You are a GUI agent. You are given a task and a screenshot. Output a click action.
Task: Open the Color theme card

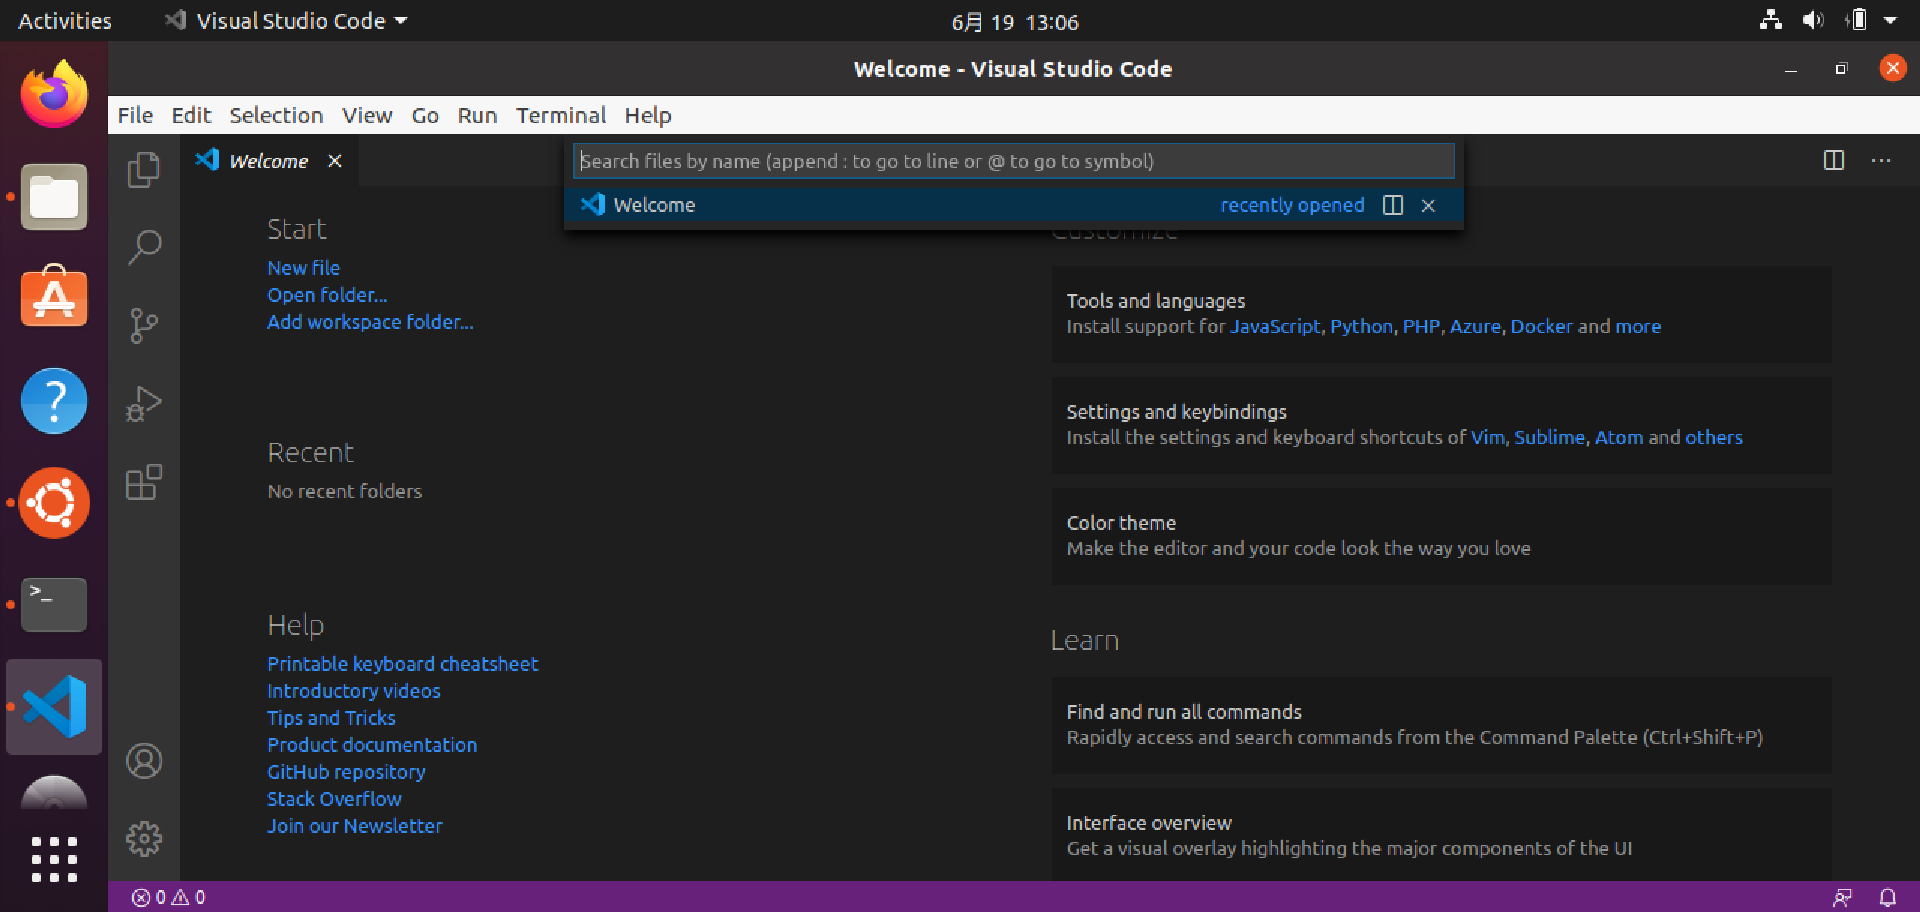(1441, 536)
